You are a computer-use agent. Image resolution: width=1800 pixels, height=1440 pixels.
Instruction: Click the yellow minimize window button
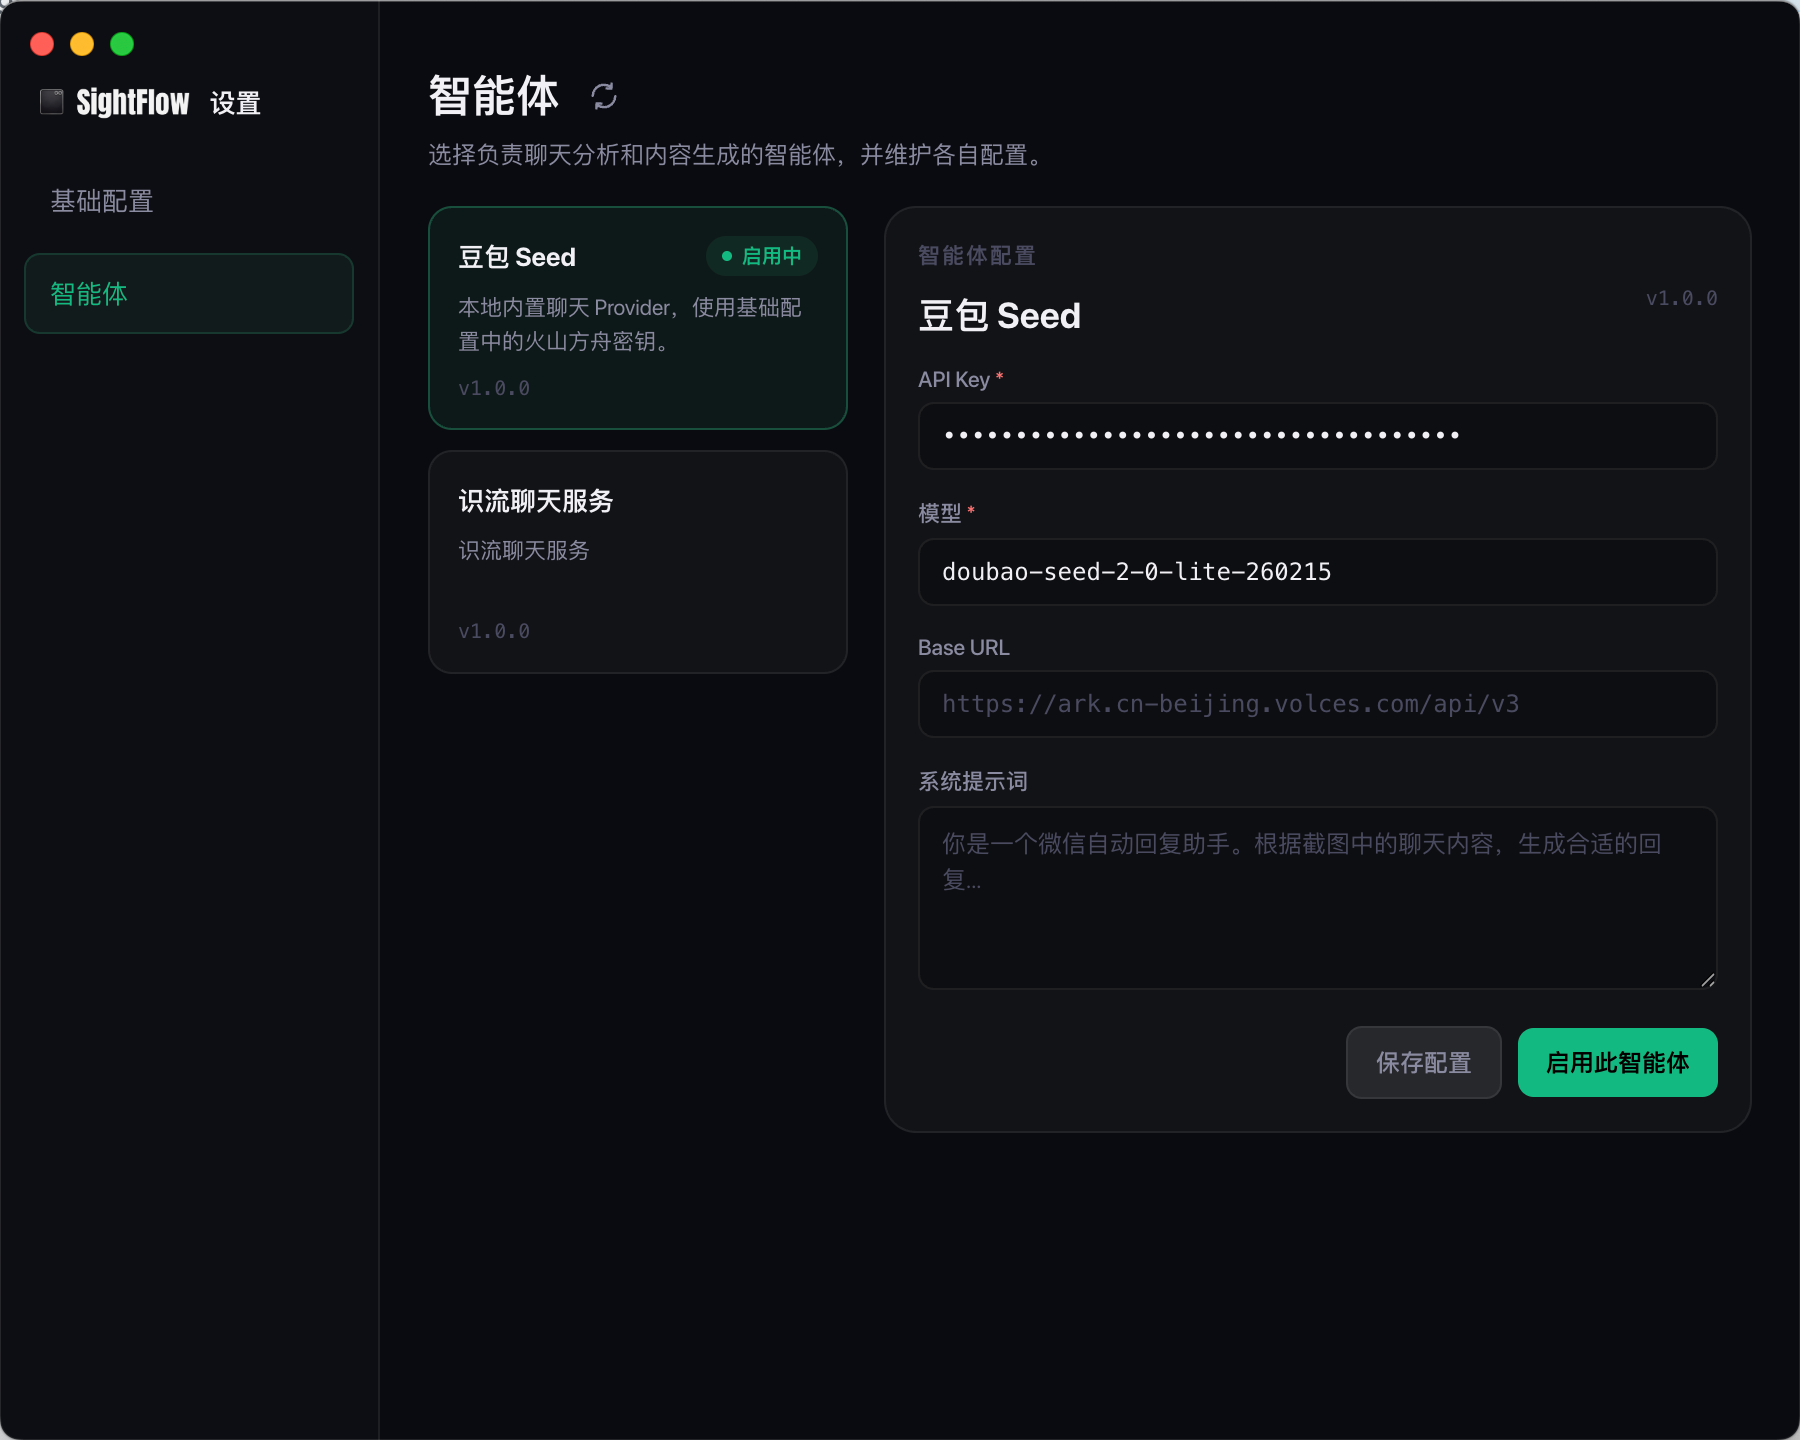(x=82, y=44)
